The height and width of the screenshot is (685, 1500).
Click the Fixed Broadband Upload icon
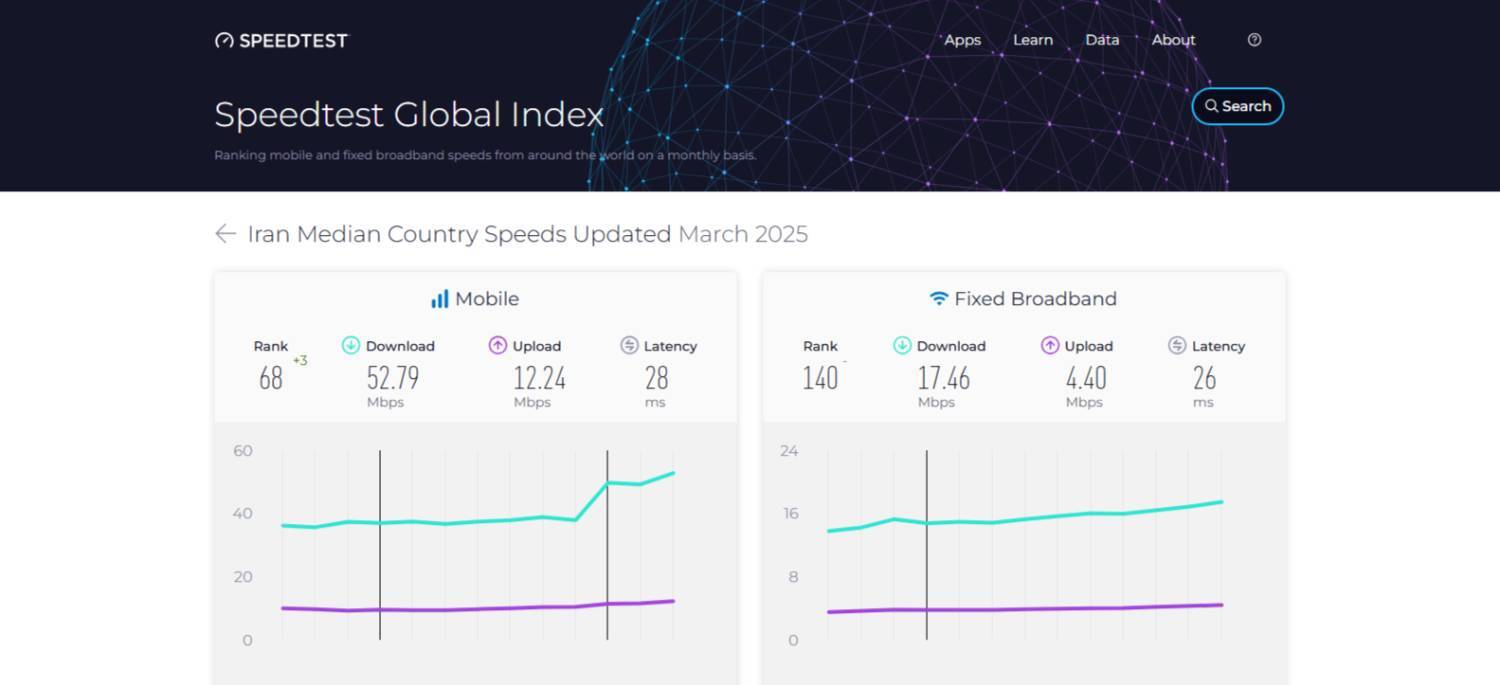(x=1049, y=346)
